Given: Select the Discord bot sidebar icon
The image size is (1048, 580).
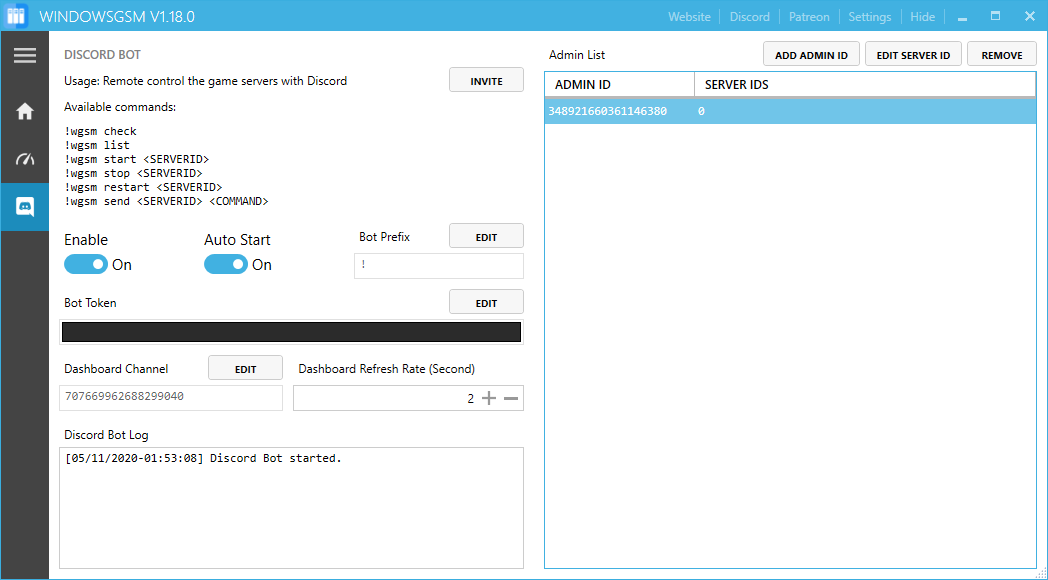Looking at the screenshot, I should tap(25, 207).
